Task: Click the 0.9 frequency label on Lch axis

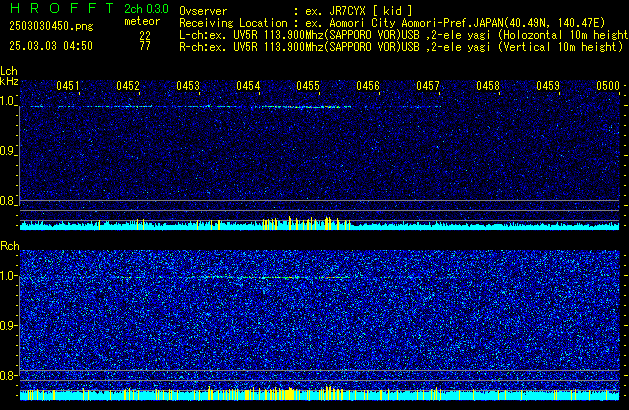Action: 8,151
